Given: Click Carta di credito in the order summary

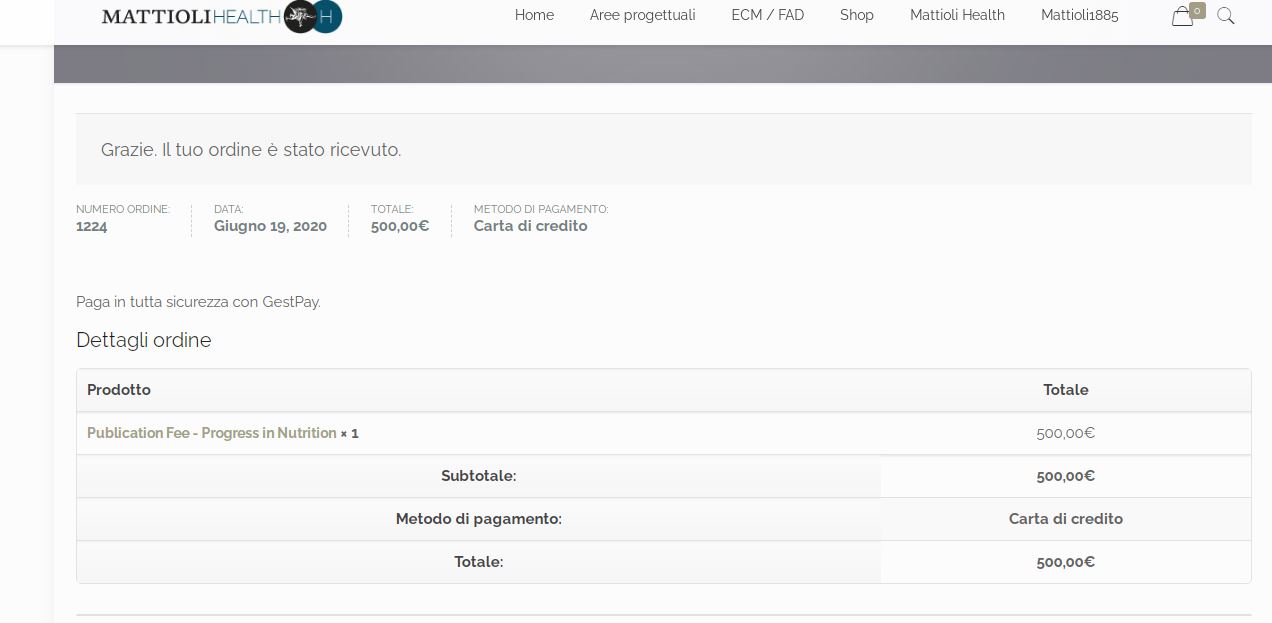Looking at the screenshot, I should (x=530, y=226).
